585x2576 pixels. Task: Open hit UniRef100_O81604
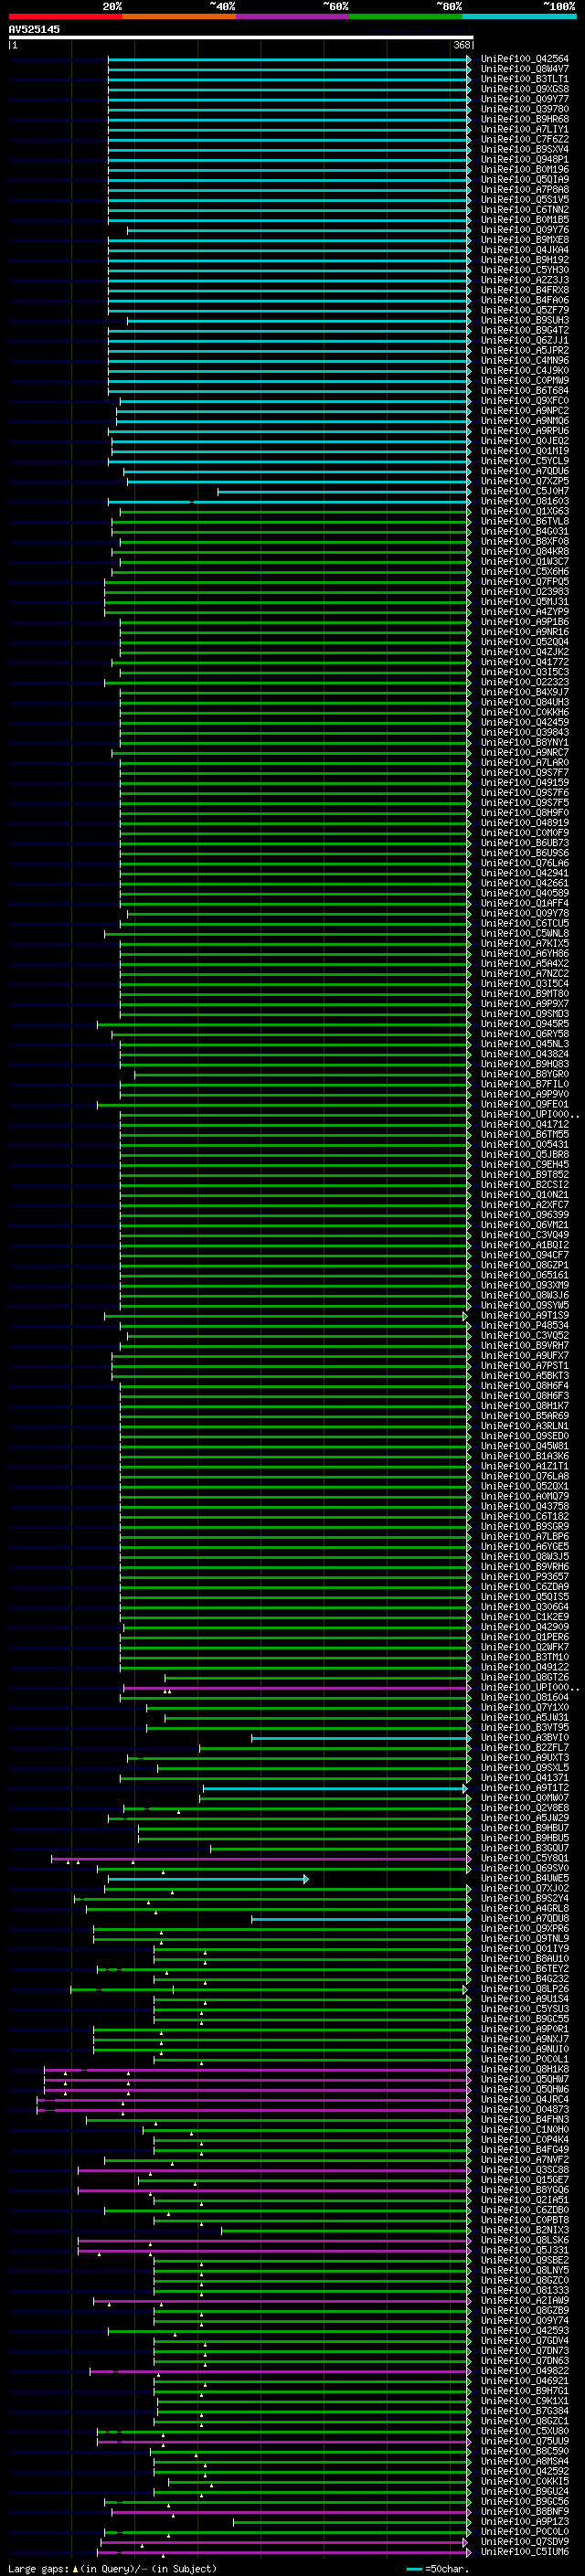coord(524,1697)
